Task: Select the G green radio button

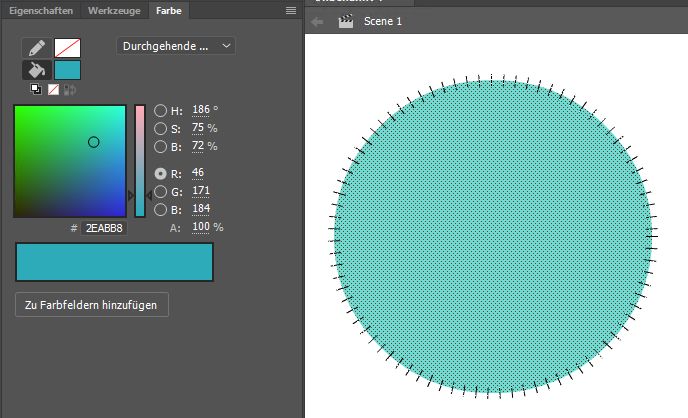Action: pos(161,192)
